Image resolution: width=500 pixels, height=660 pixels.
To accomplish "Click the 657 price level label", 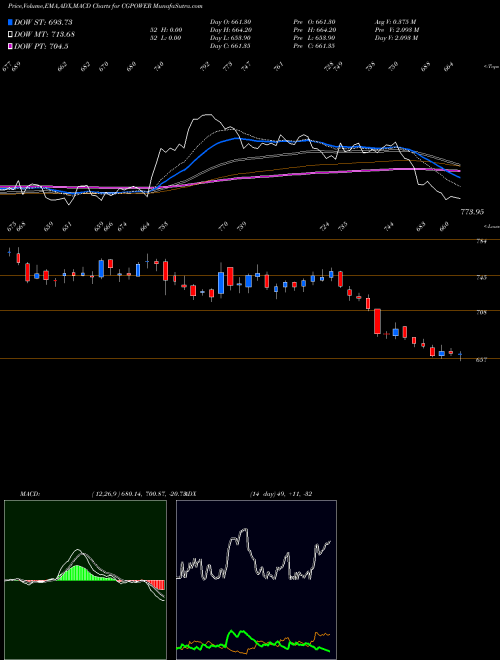I will pos(482,360).
